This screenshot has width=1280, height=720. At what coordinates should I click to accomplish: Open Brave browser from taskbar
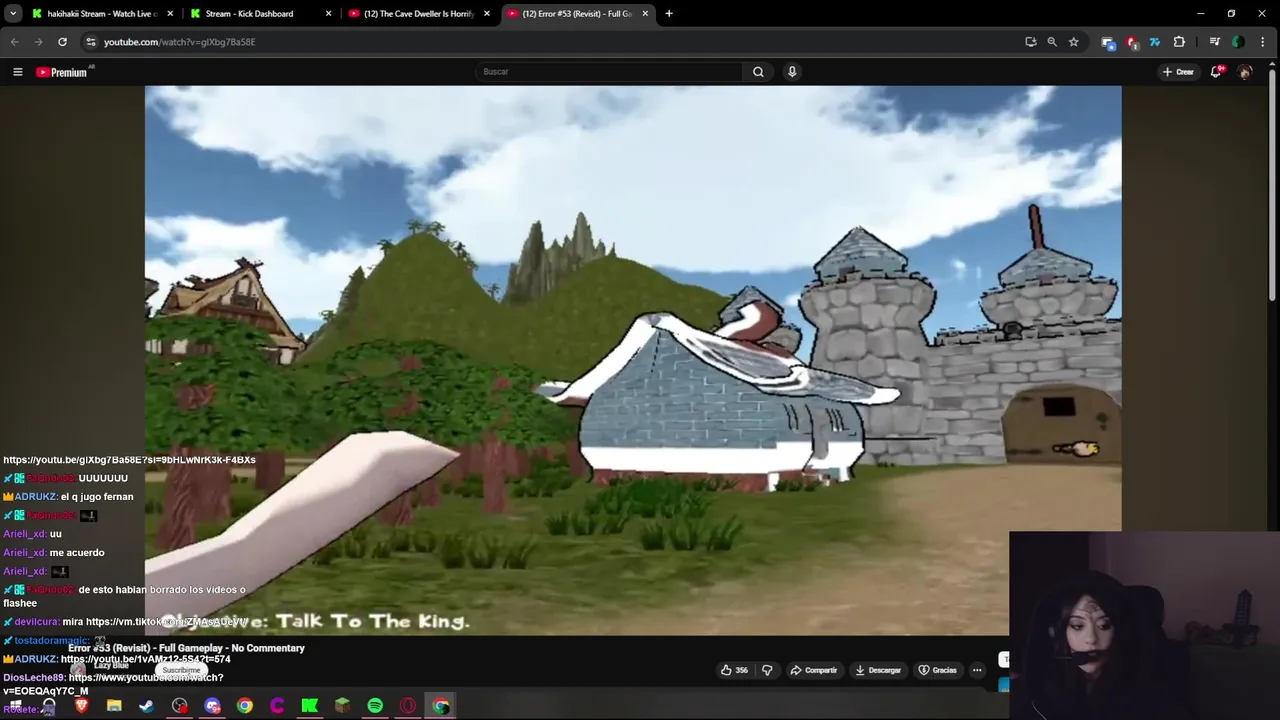click(x=81, y=705)
